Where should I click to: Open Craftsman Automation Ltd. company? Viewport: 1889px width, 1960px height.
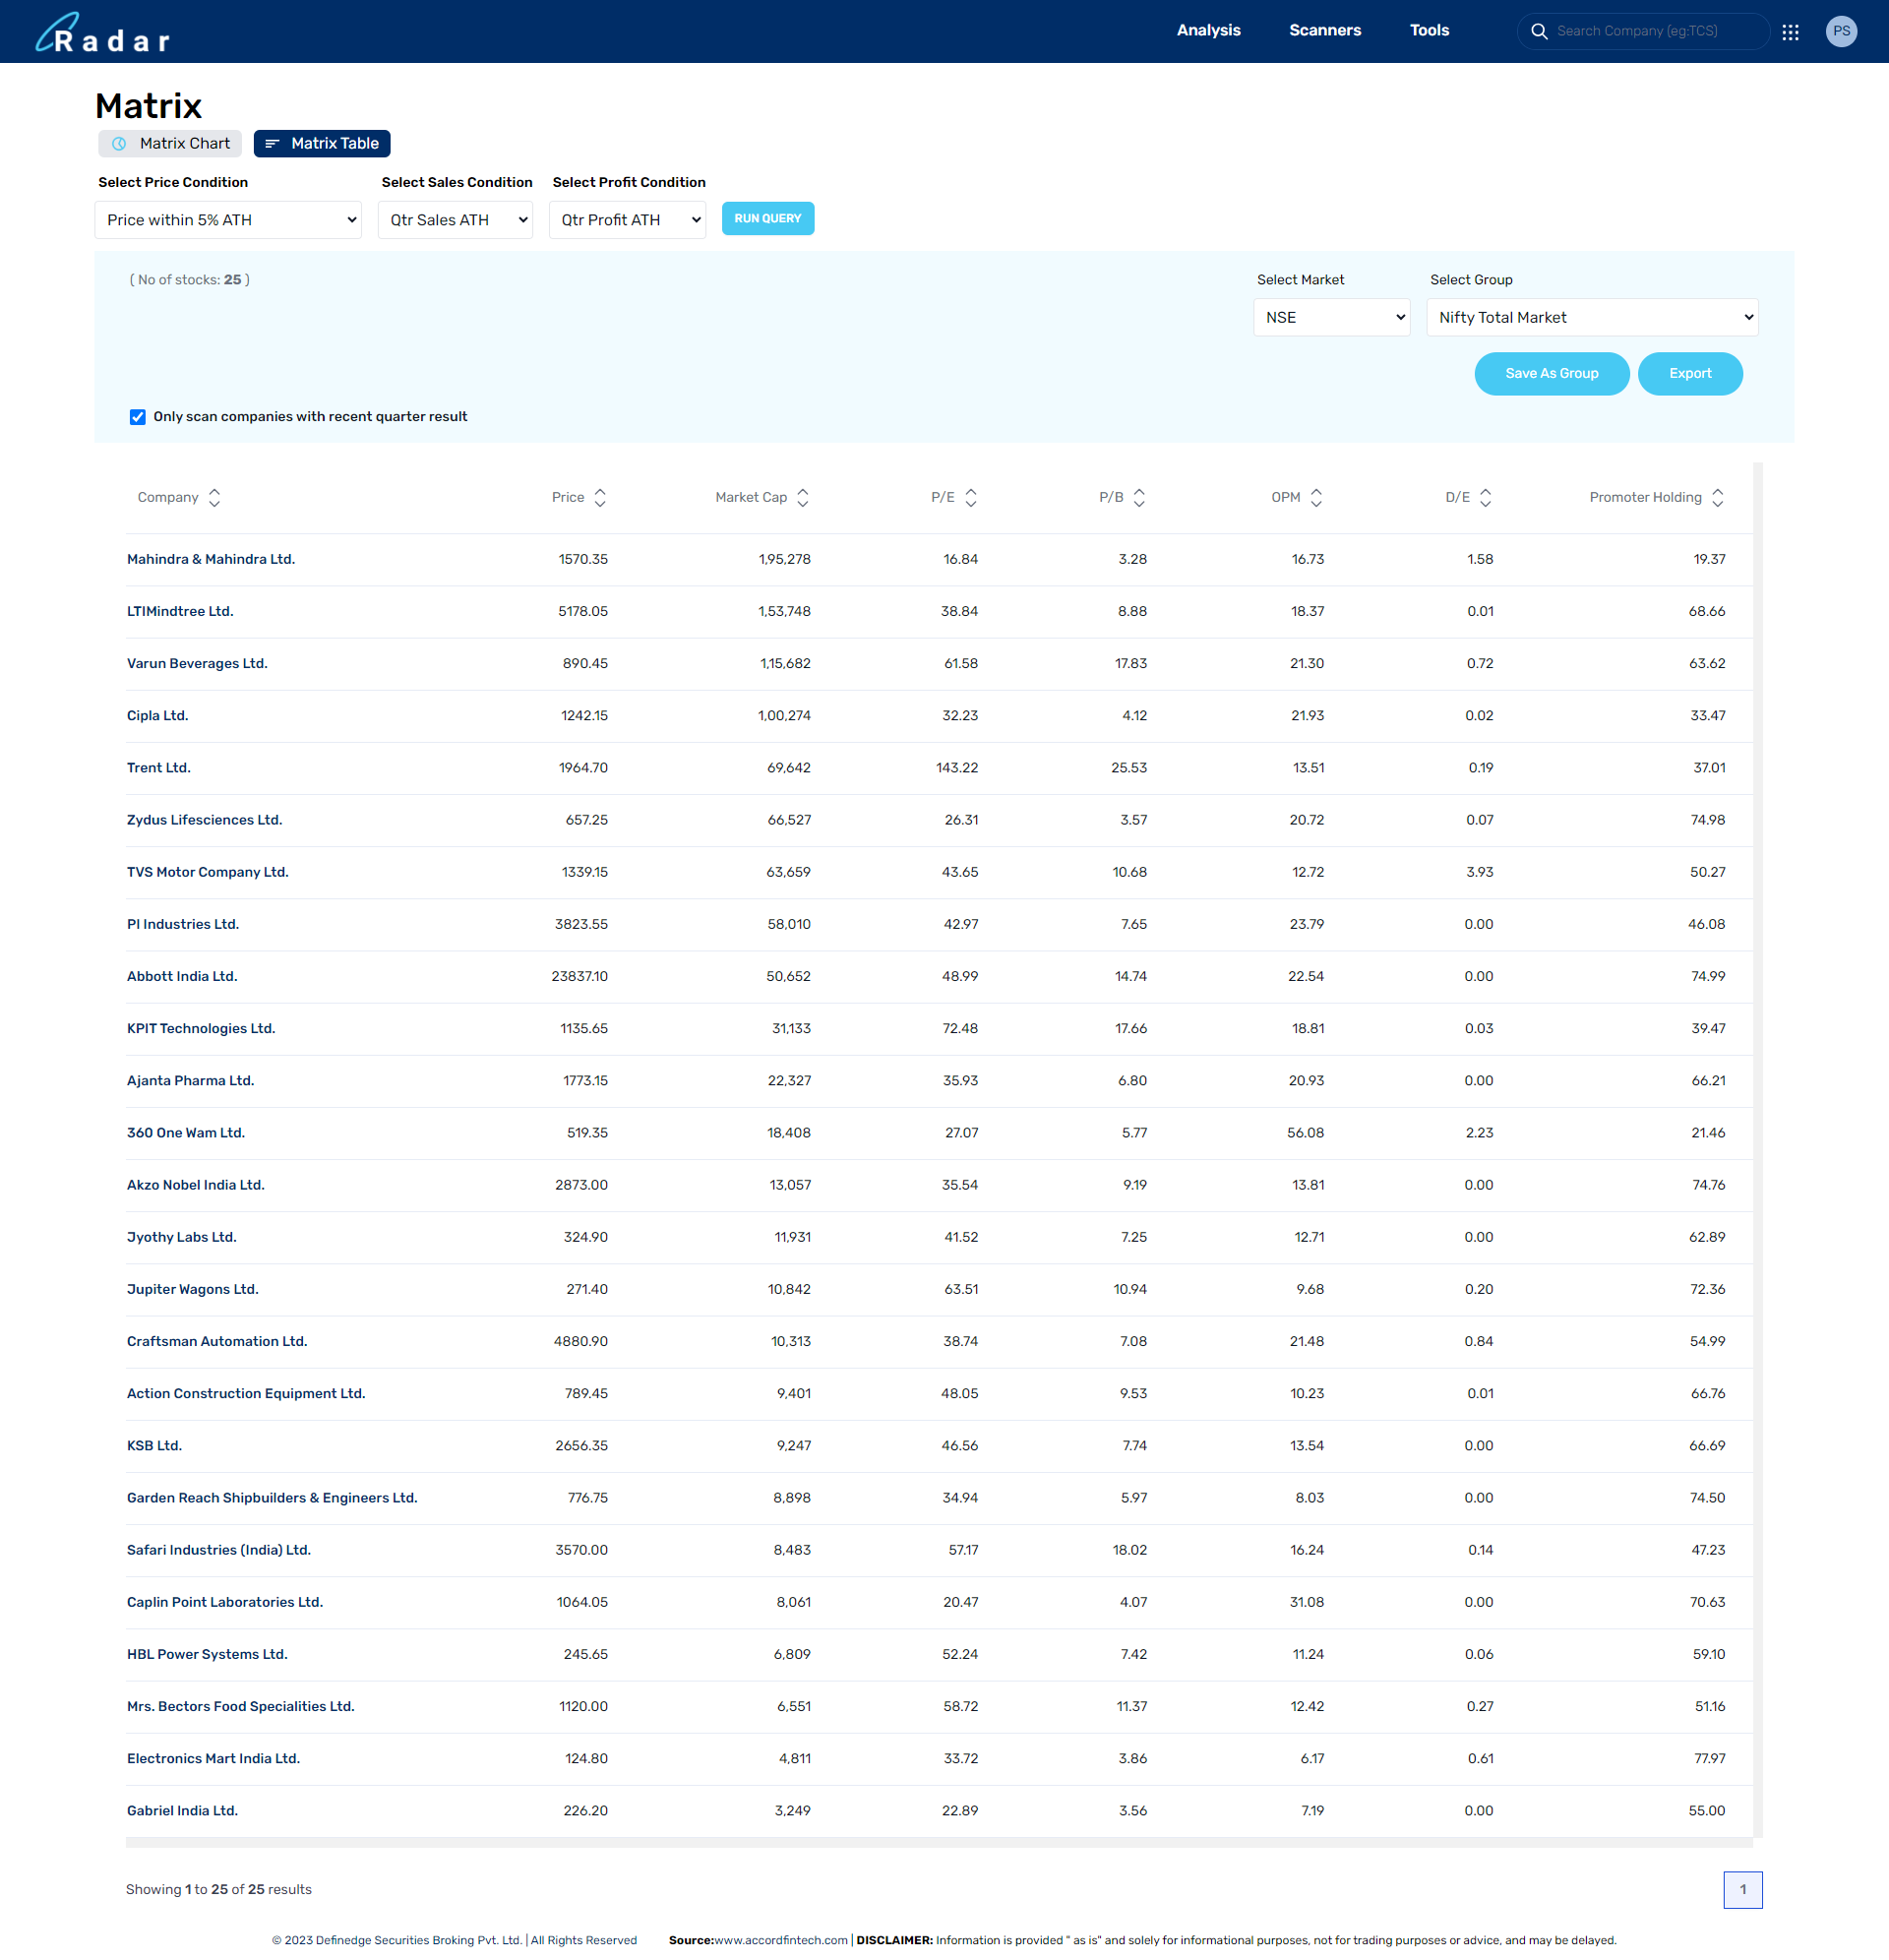(217, 1341)
